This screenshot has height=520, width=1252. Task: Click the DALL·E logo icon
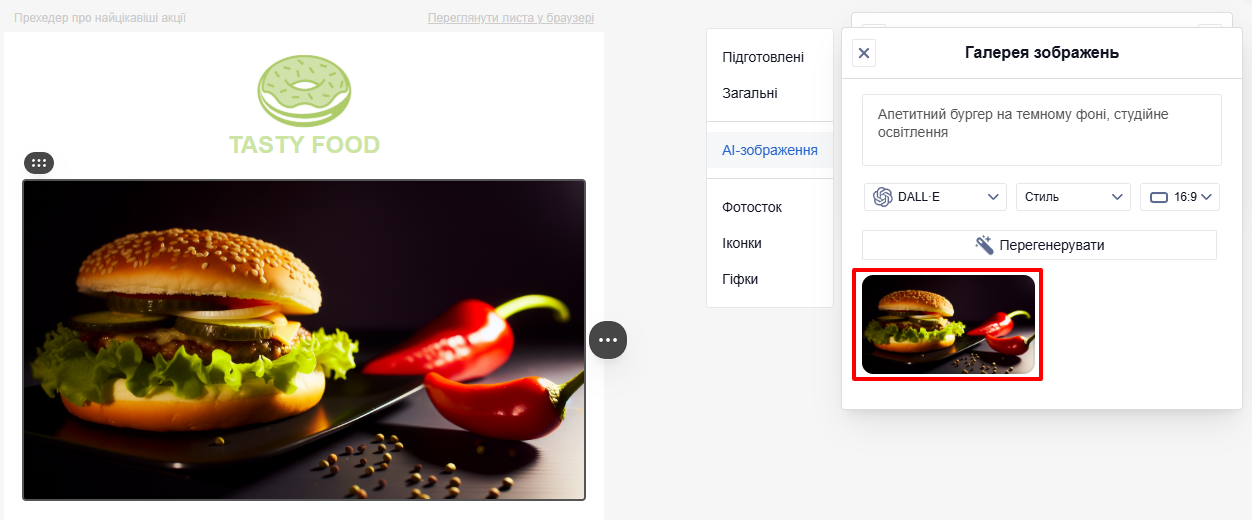[x=883, y=197]
